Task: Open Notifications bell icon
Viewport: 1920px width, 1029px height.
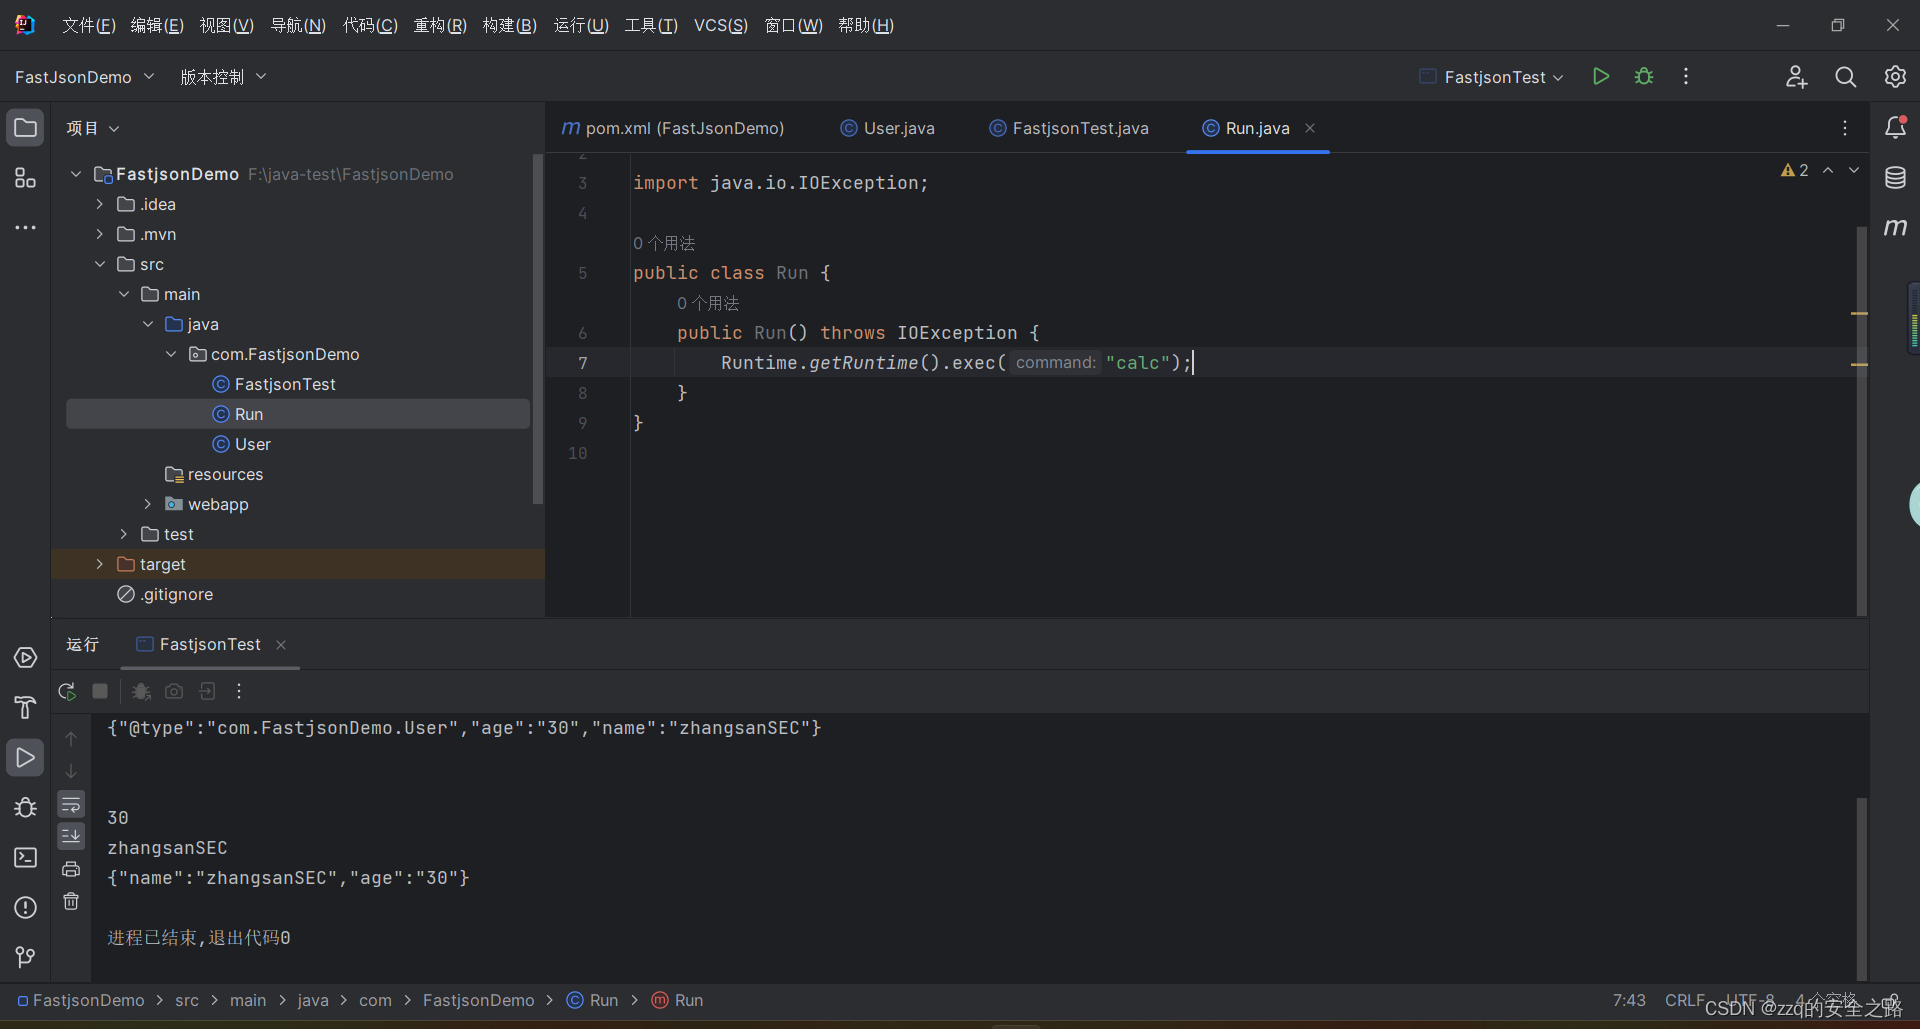Action: (1895, 127)
